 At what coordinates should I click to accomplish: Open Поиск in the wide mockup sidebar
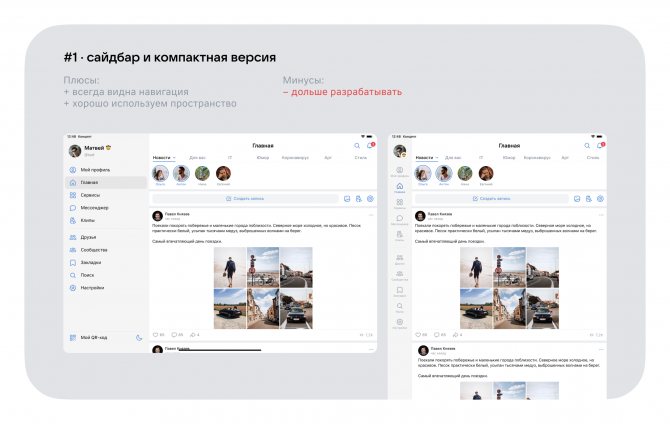click(x=106, y=275)
